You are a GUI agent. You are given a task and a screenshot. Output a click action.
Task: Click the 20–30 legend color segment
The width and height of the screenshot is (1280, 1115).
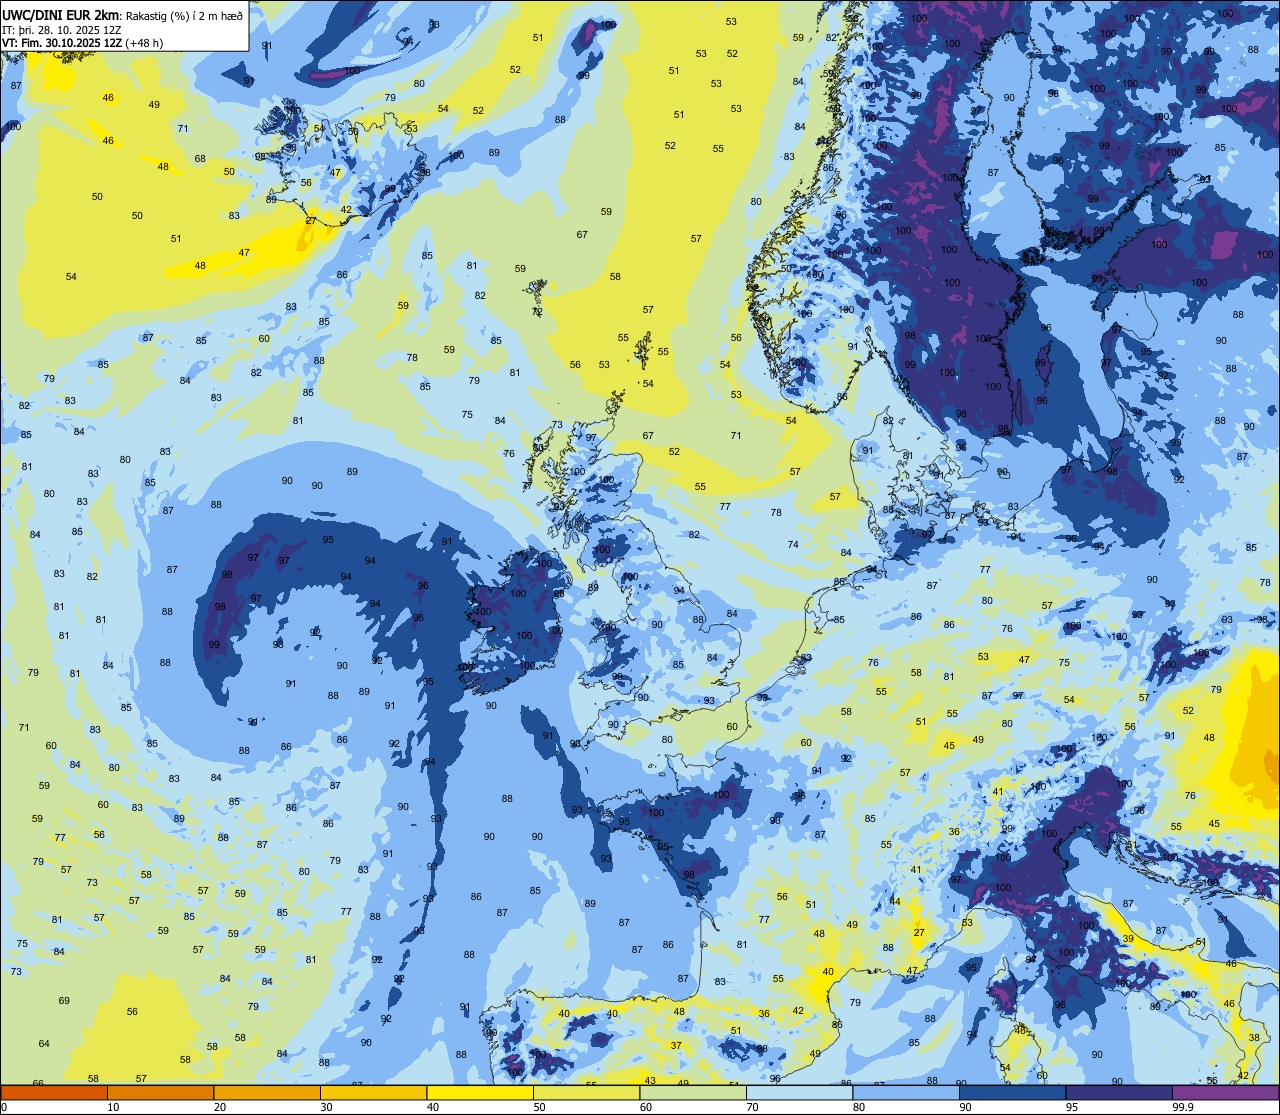tap(267, 1093)
